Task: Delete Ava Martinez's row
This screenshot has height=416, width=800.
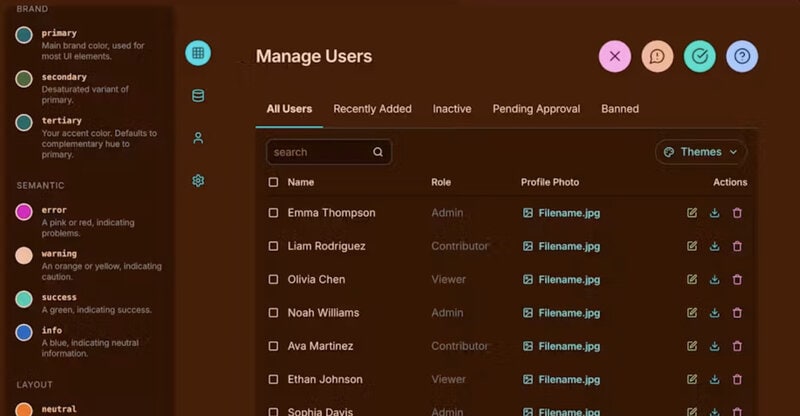Action: [x=737, y=346]
